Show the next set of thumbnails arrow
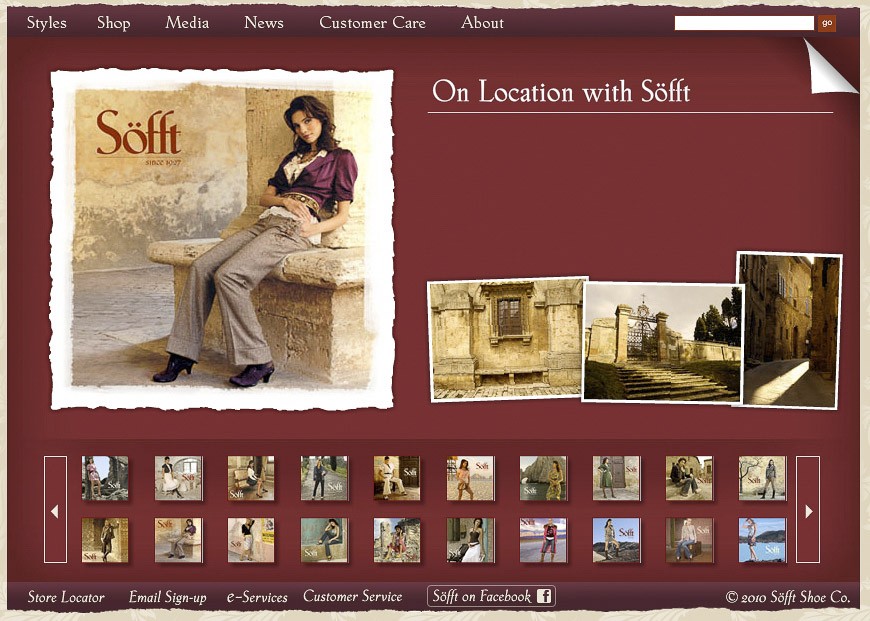The height and width of the screenshot is (621, 870). pos(808,509)
